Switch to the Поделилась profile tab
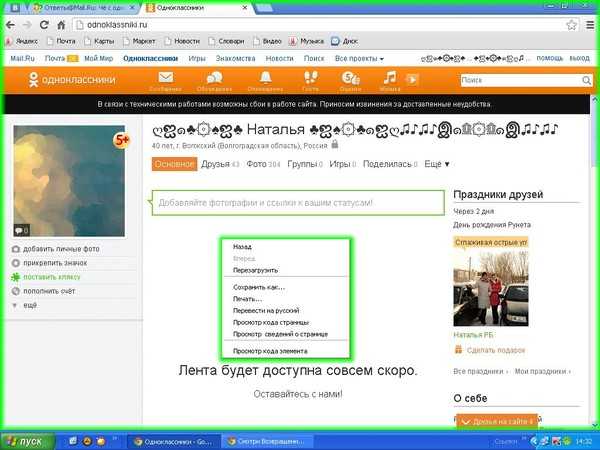The height and width of the screenshot is (450, 600). 390,164
